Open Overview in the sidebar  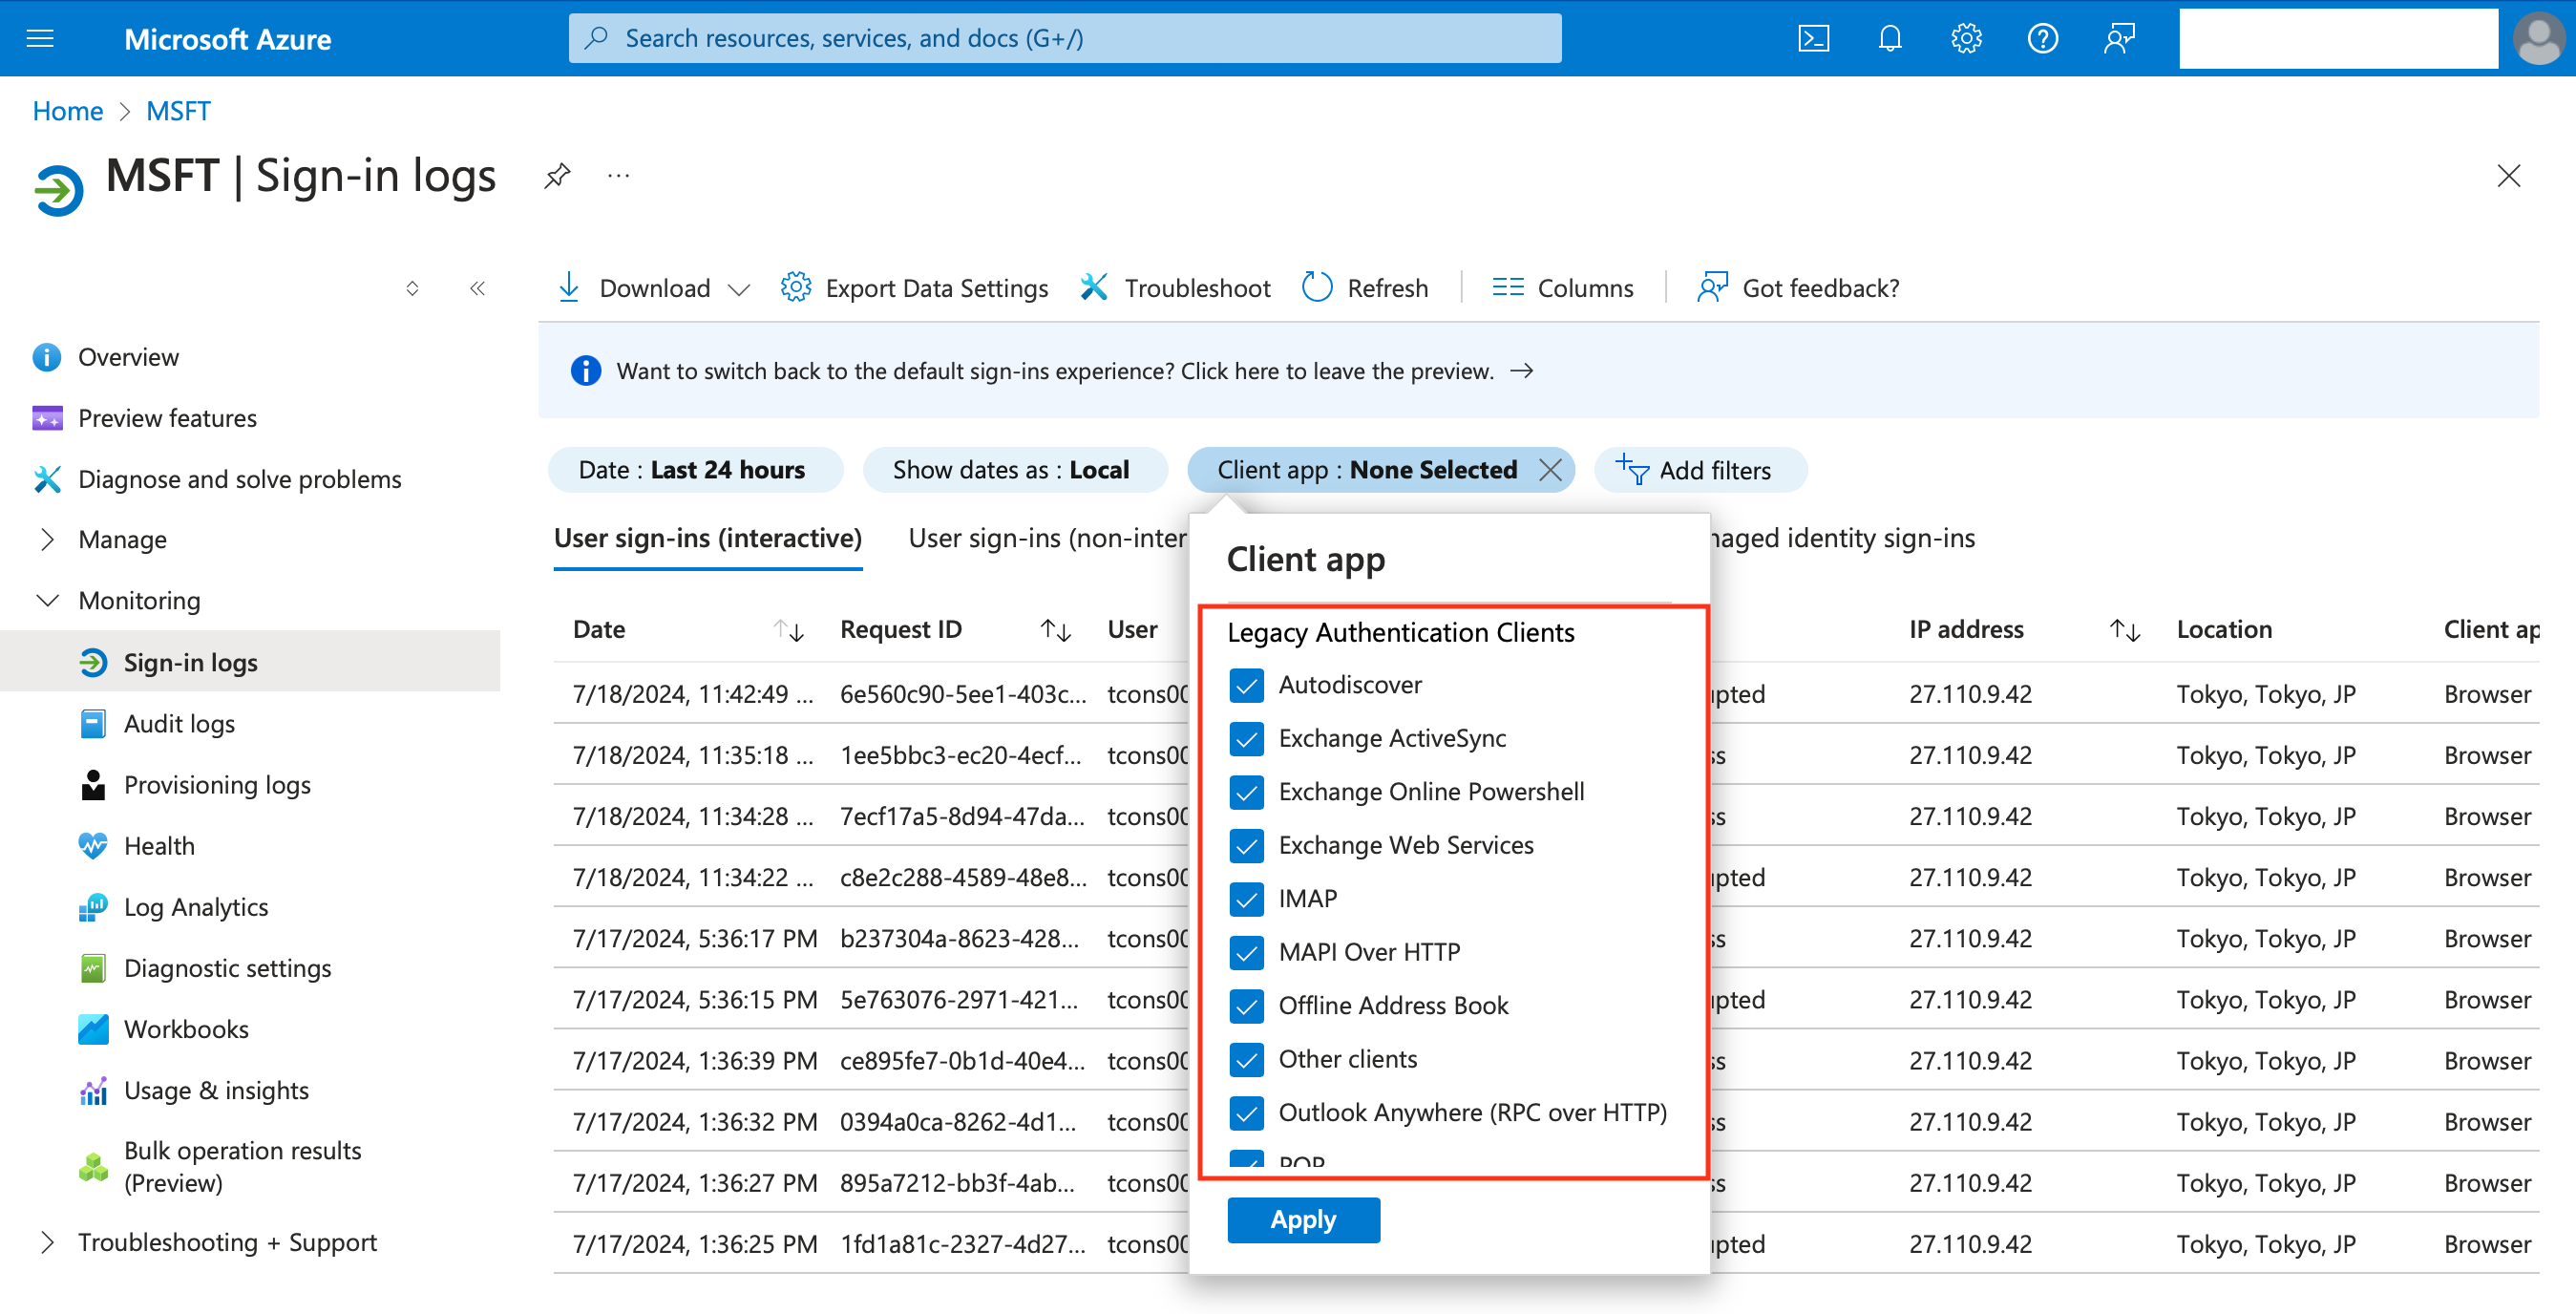tap(128, 357)
